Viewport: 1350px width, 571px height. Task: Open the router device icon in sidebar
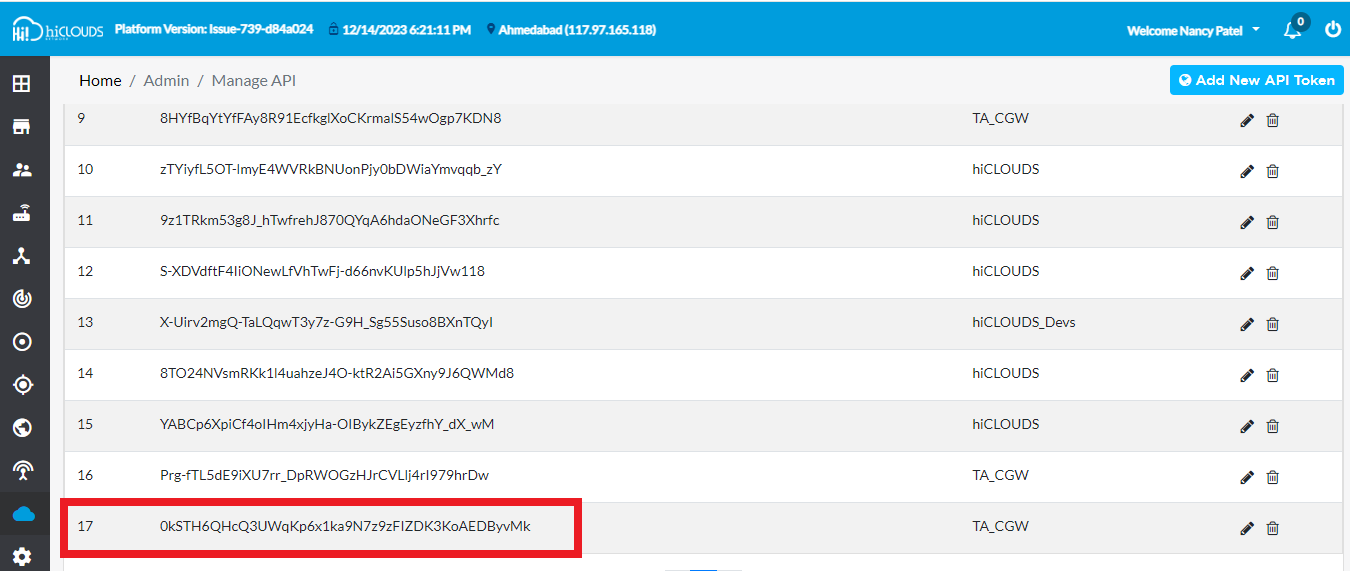point(21,213)
